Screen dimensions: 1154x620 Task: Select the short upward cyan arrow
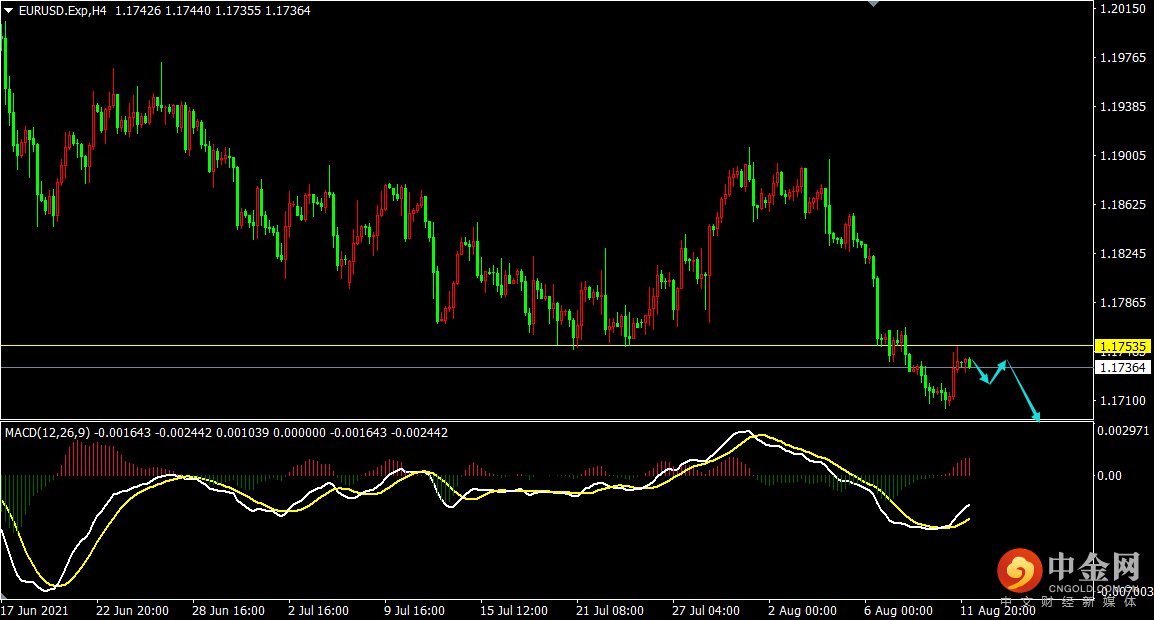click(x=997, y=371)
